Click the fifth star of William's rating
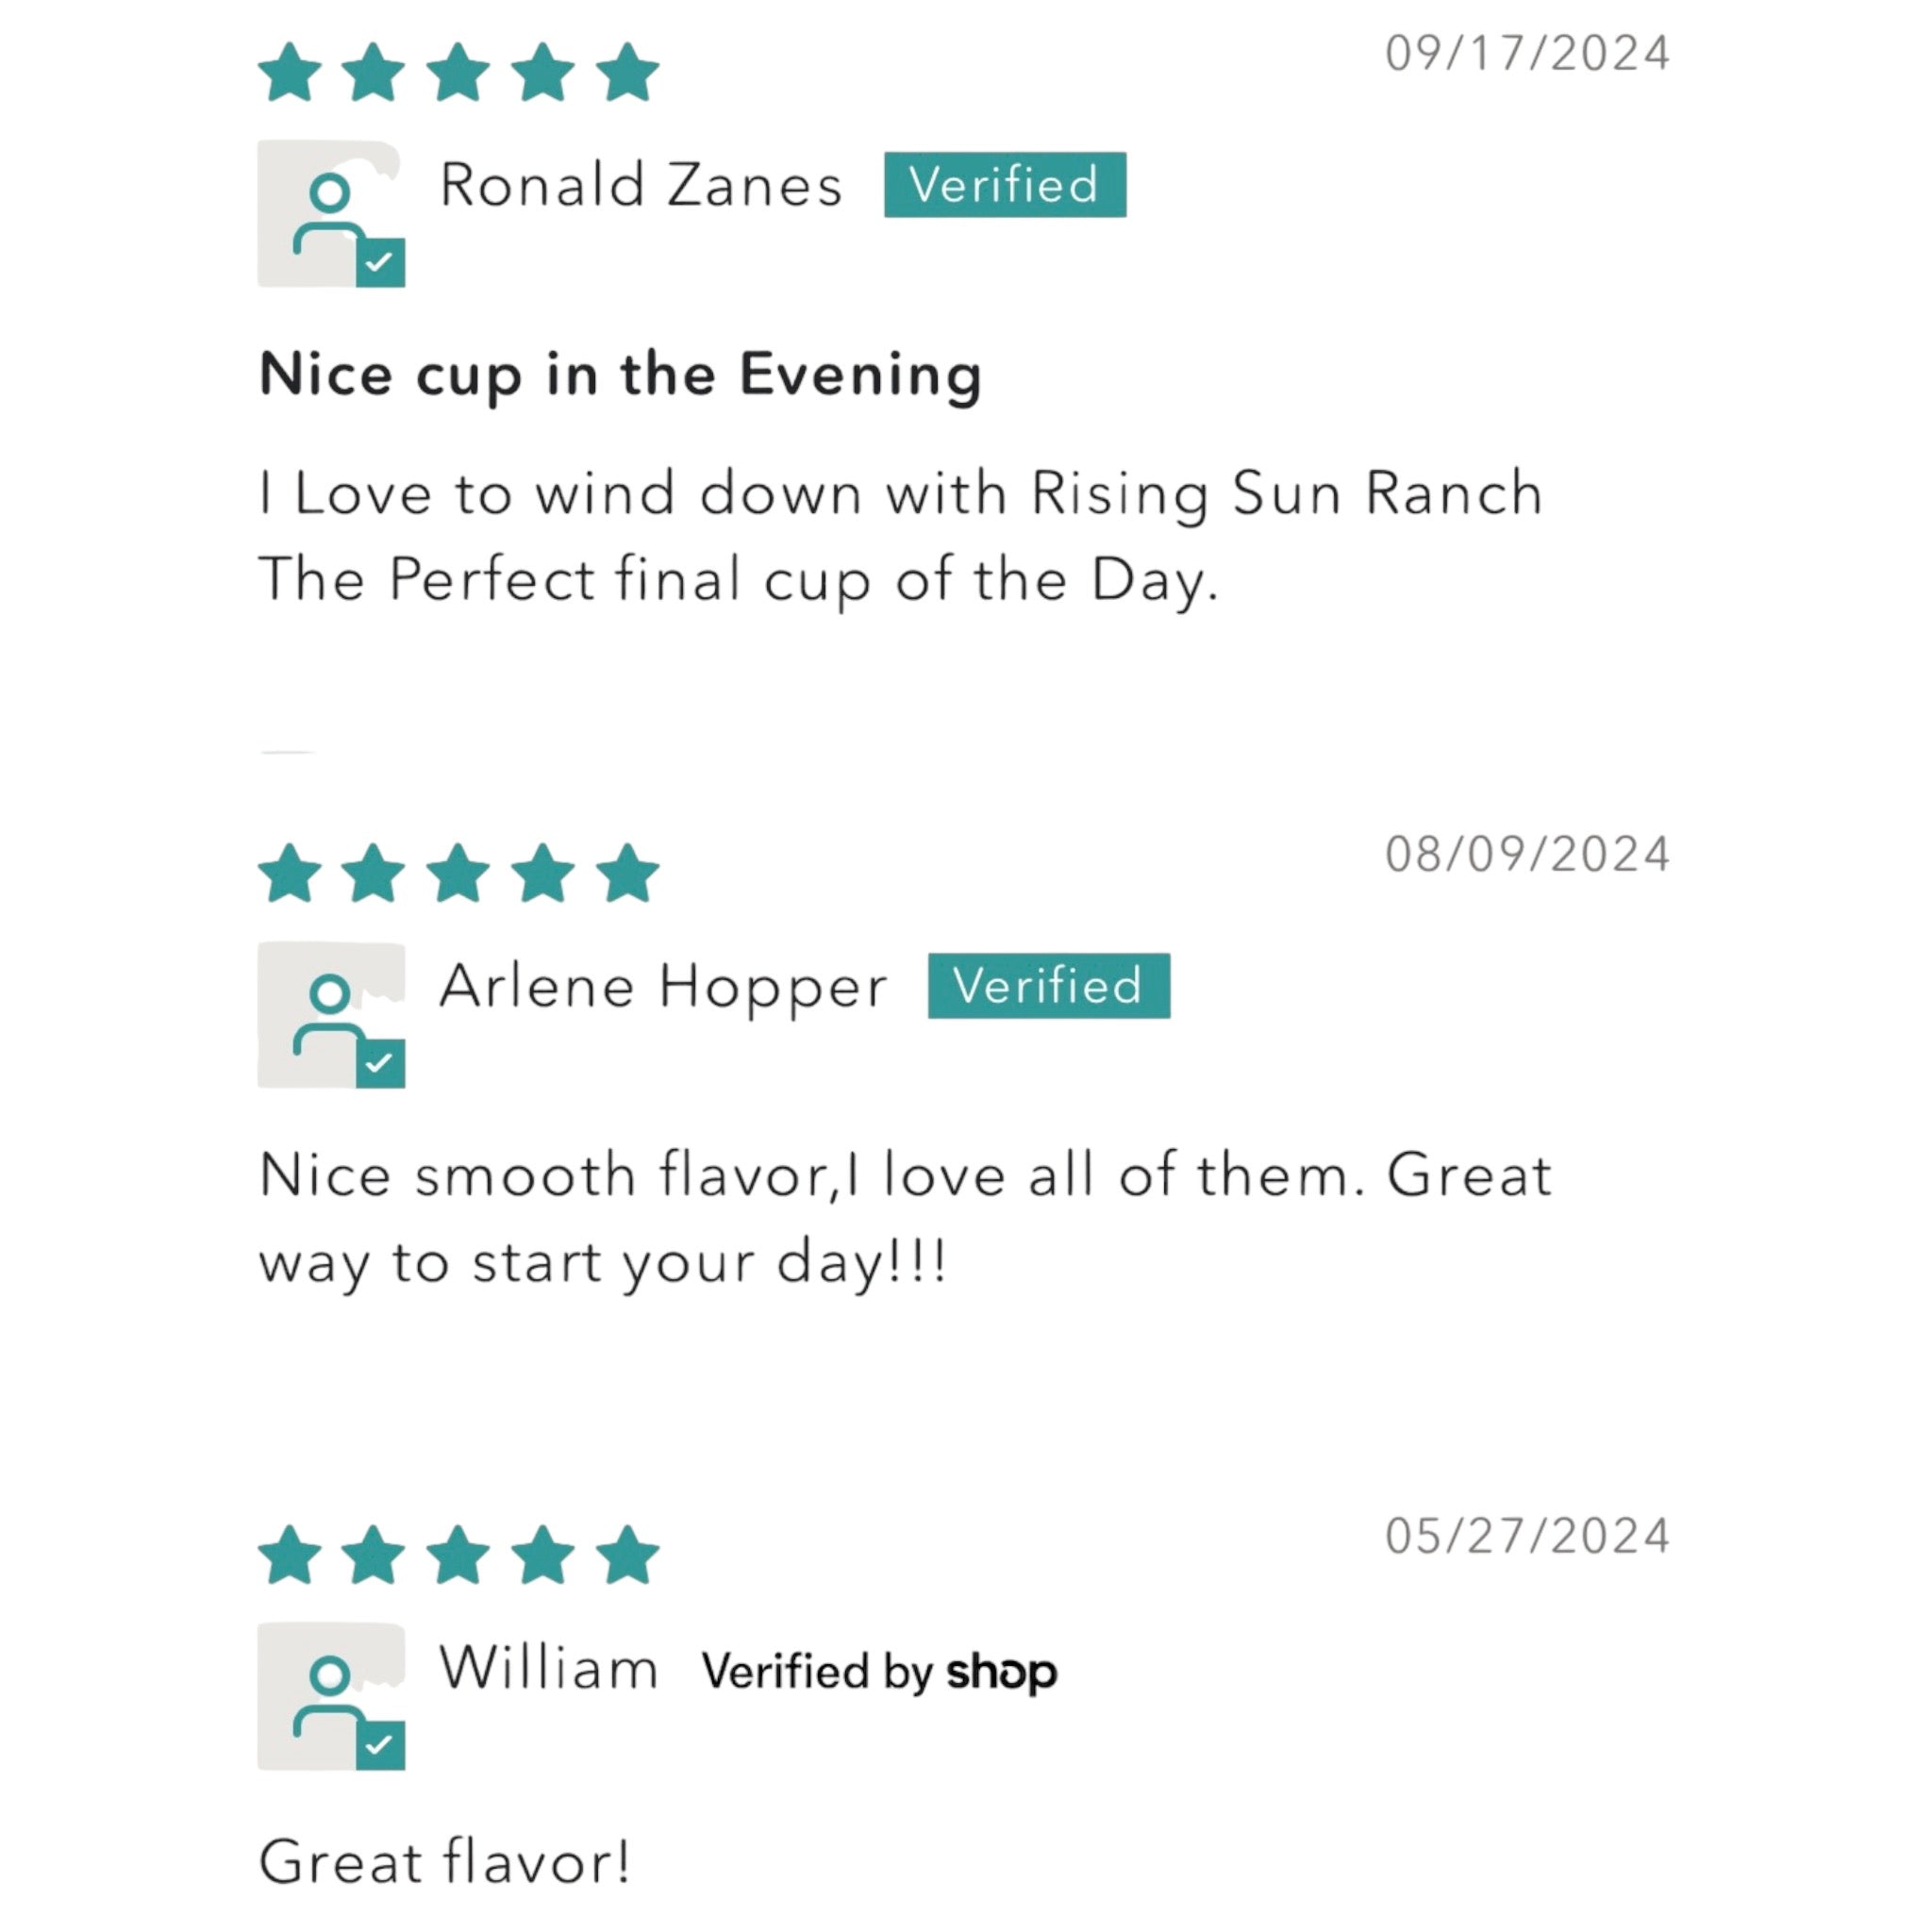 627,1556
